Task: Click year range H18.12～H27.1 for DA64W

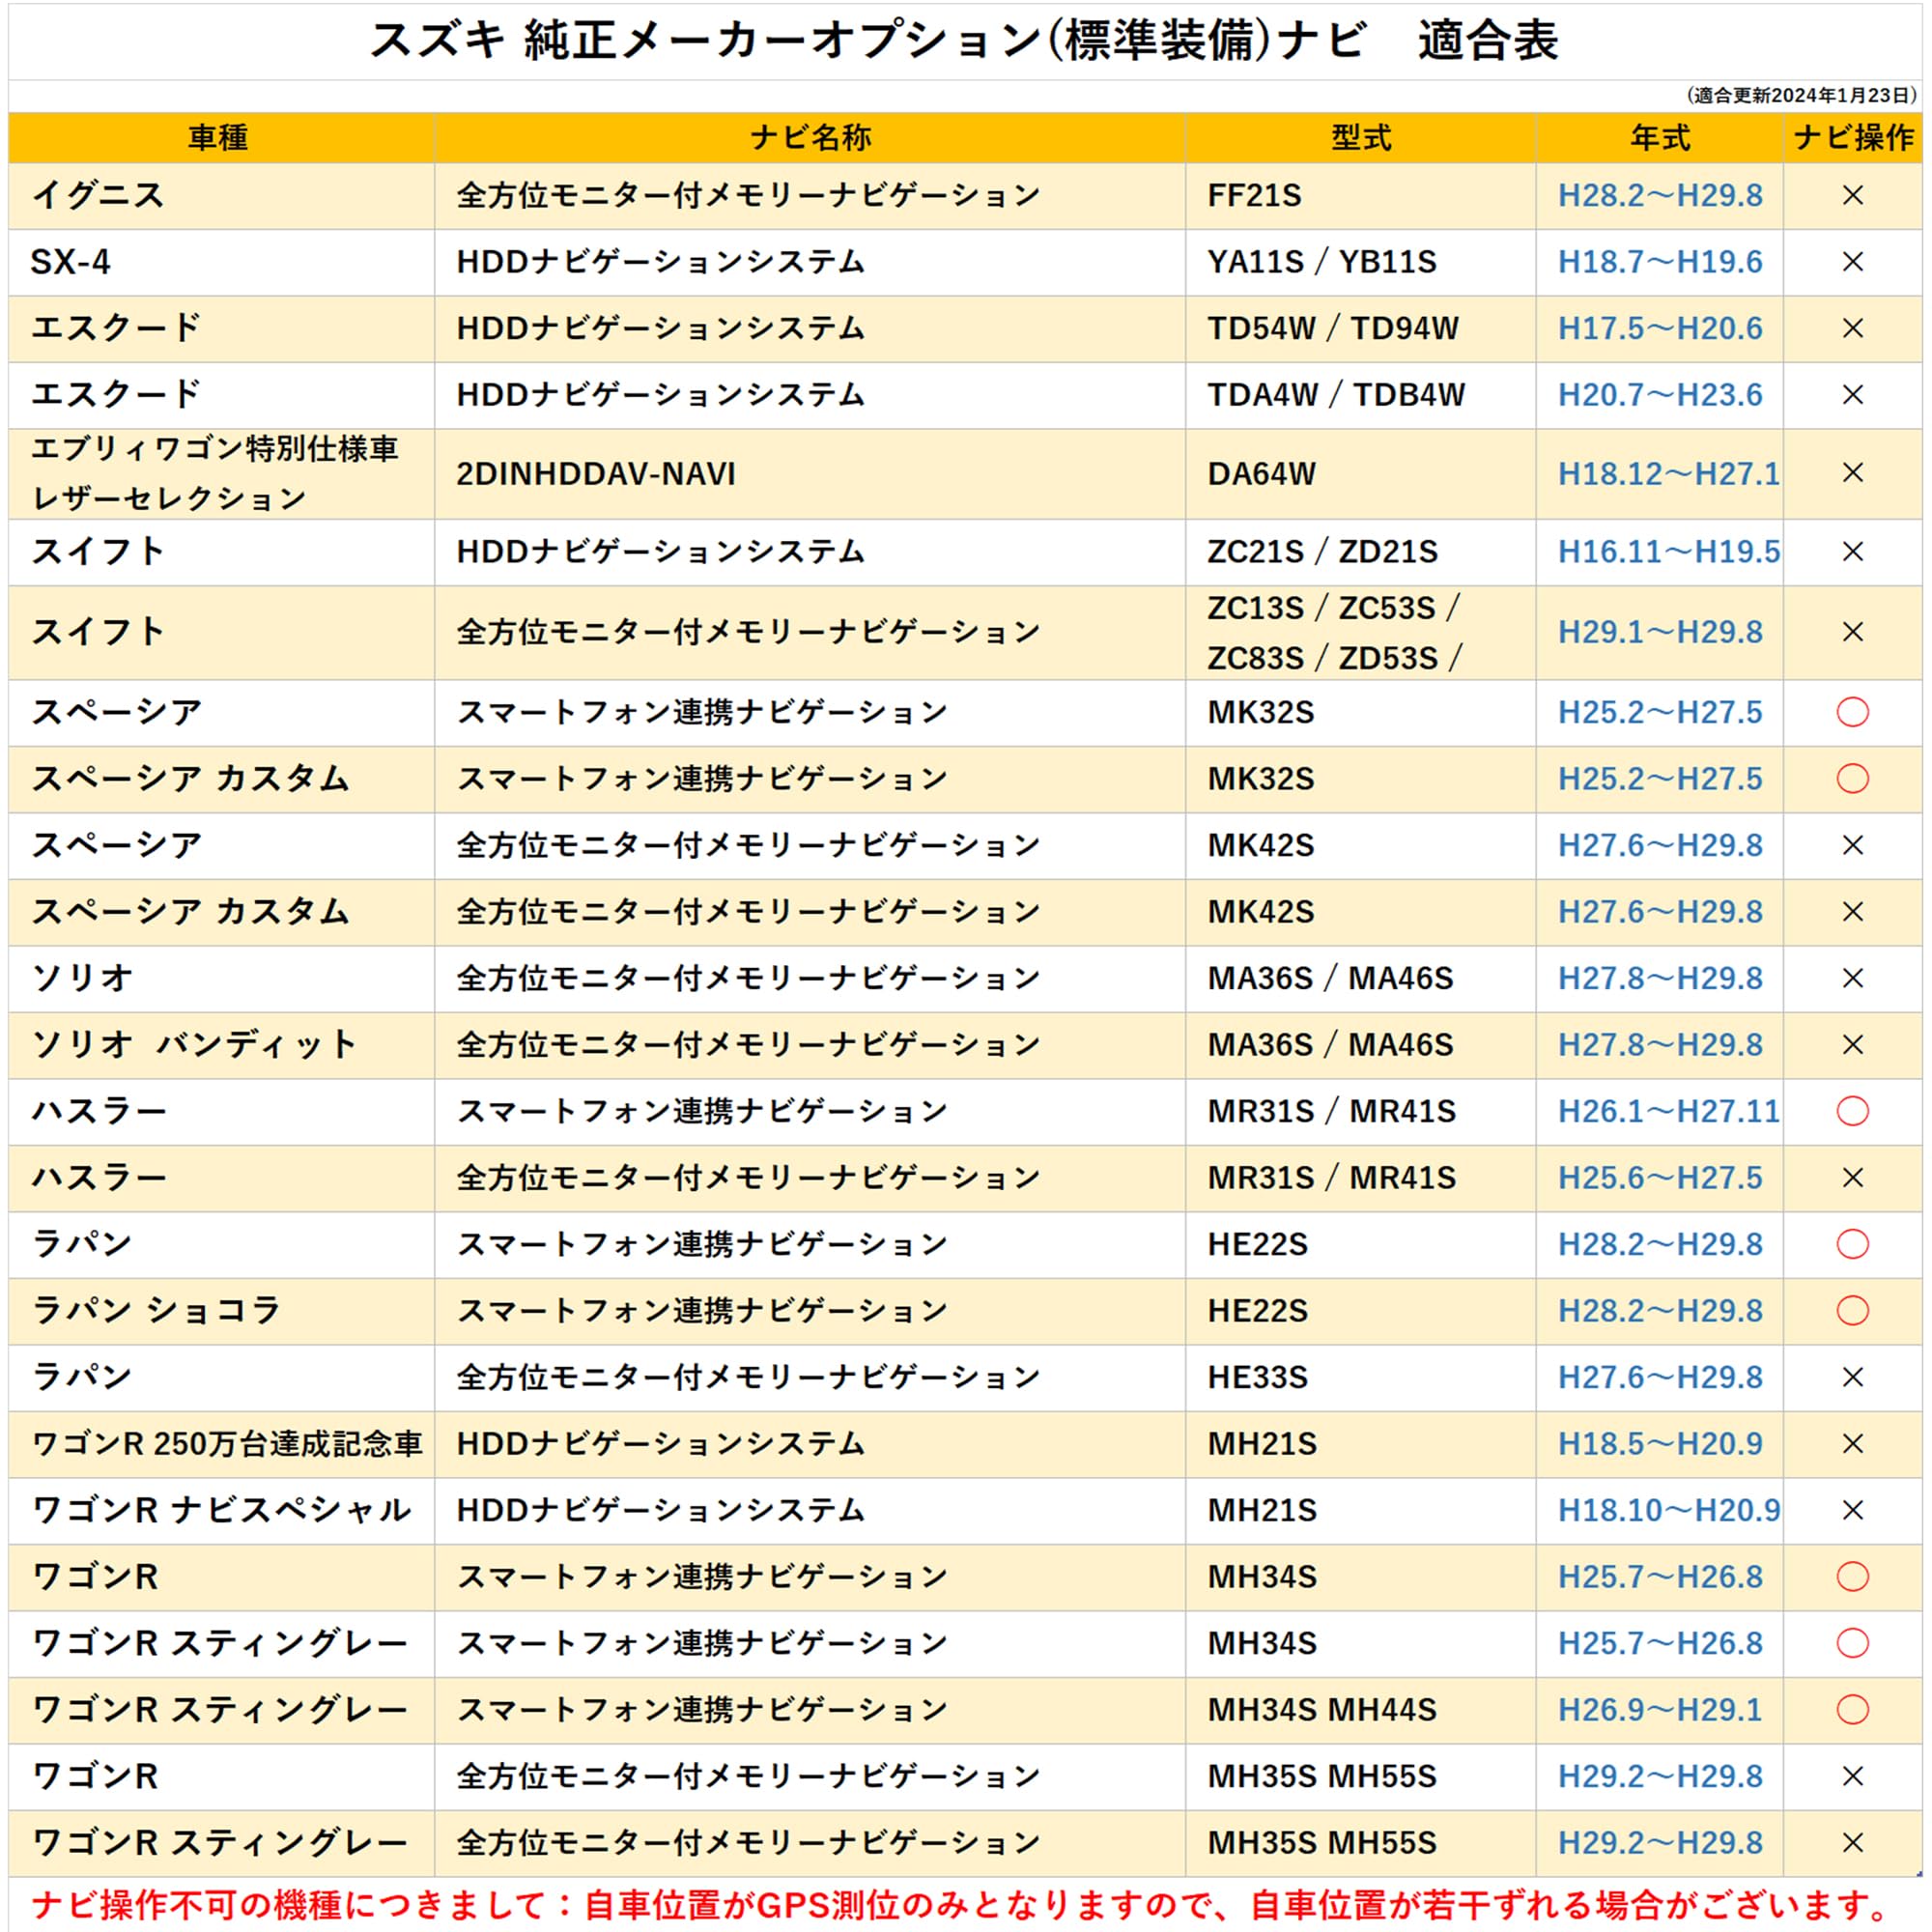Action: click(x=1668, y=473)
